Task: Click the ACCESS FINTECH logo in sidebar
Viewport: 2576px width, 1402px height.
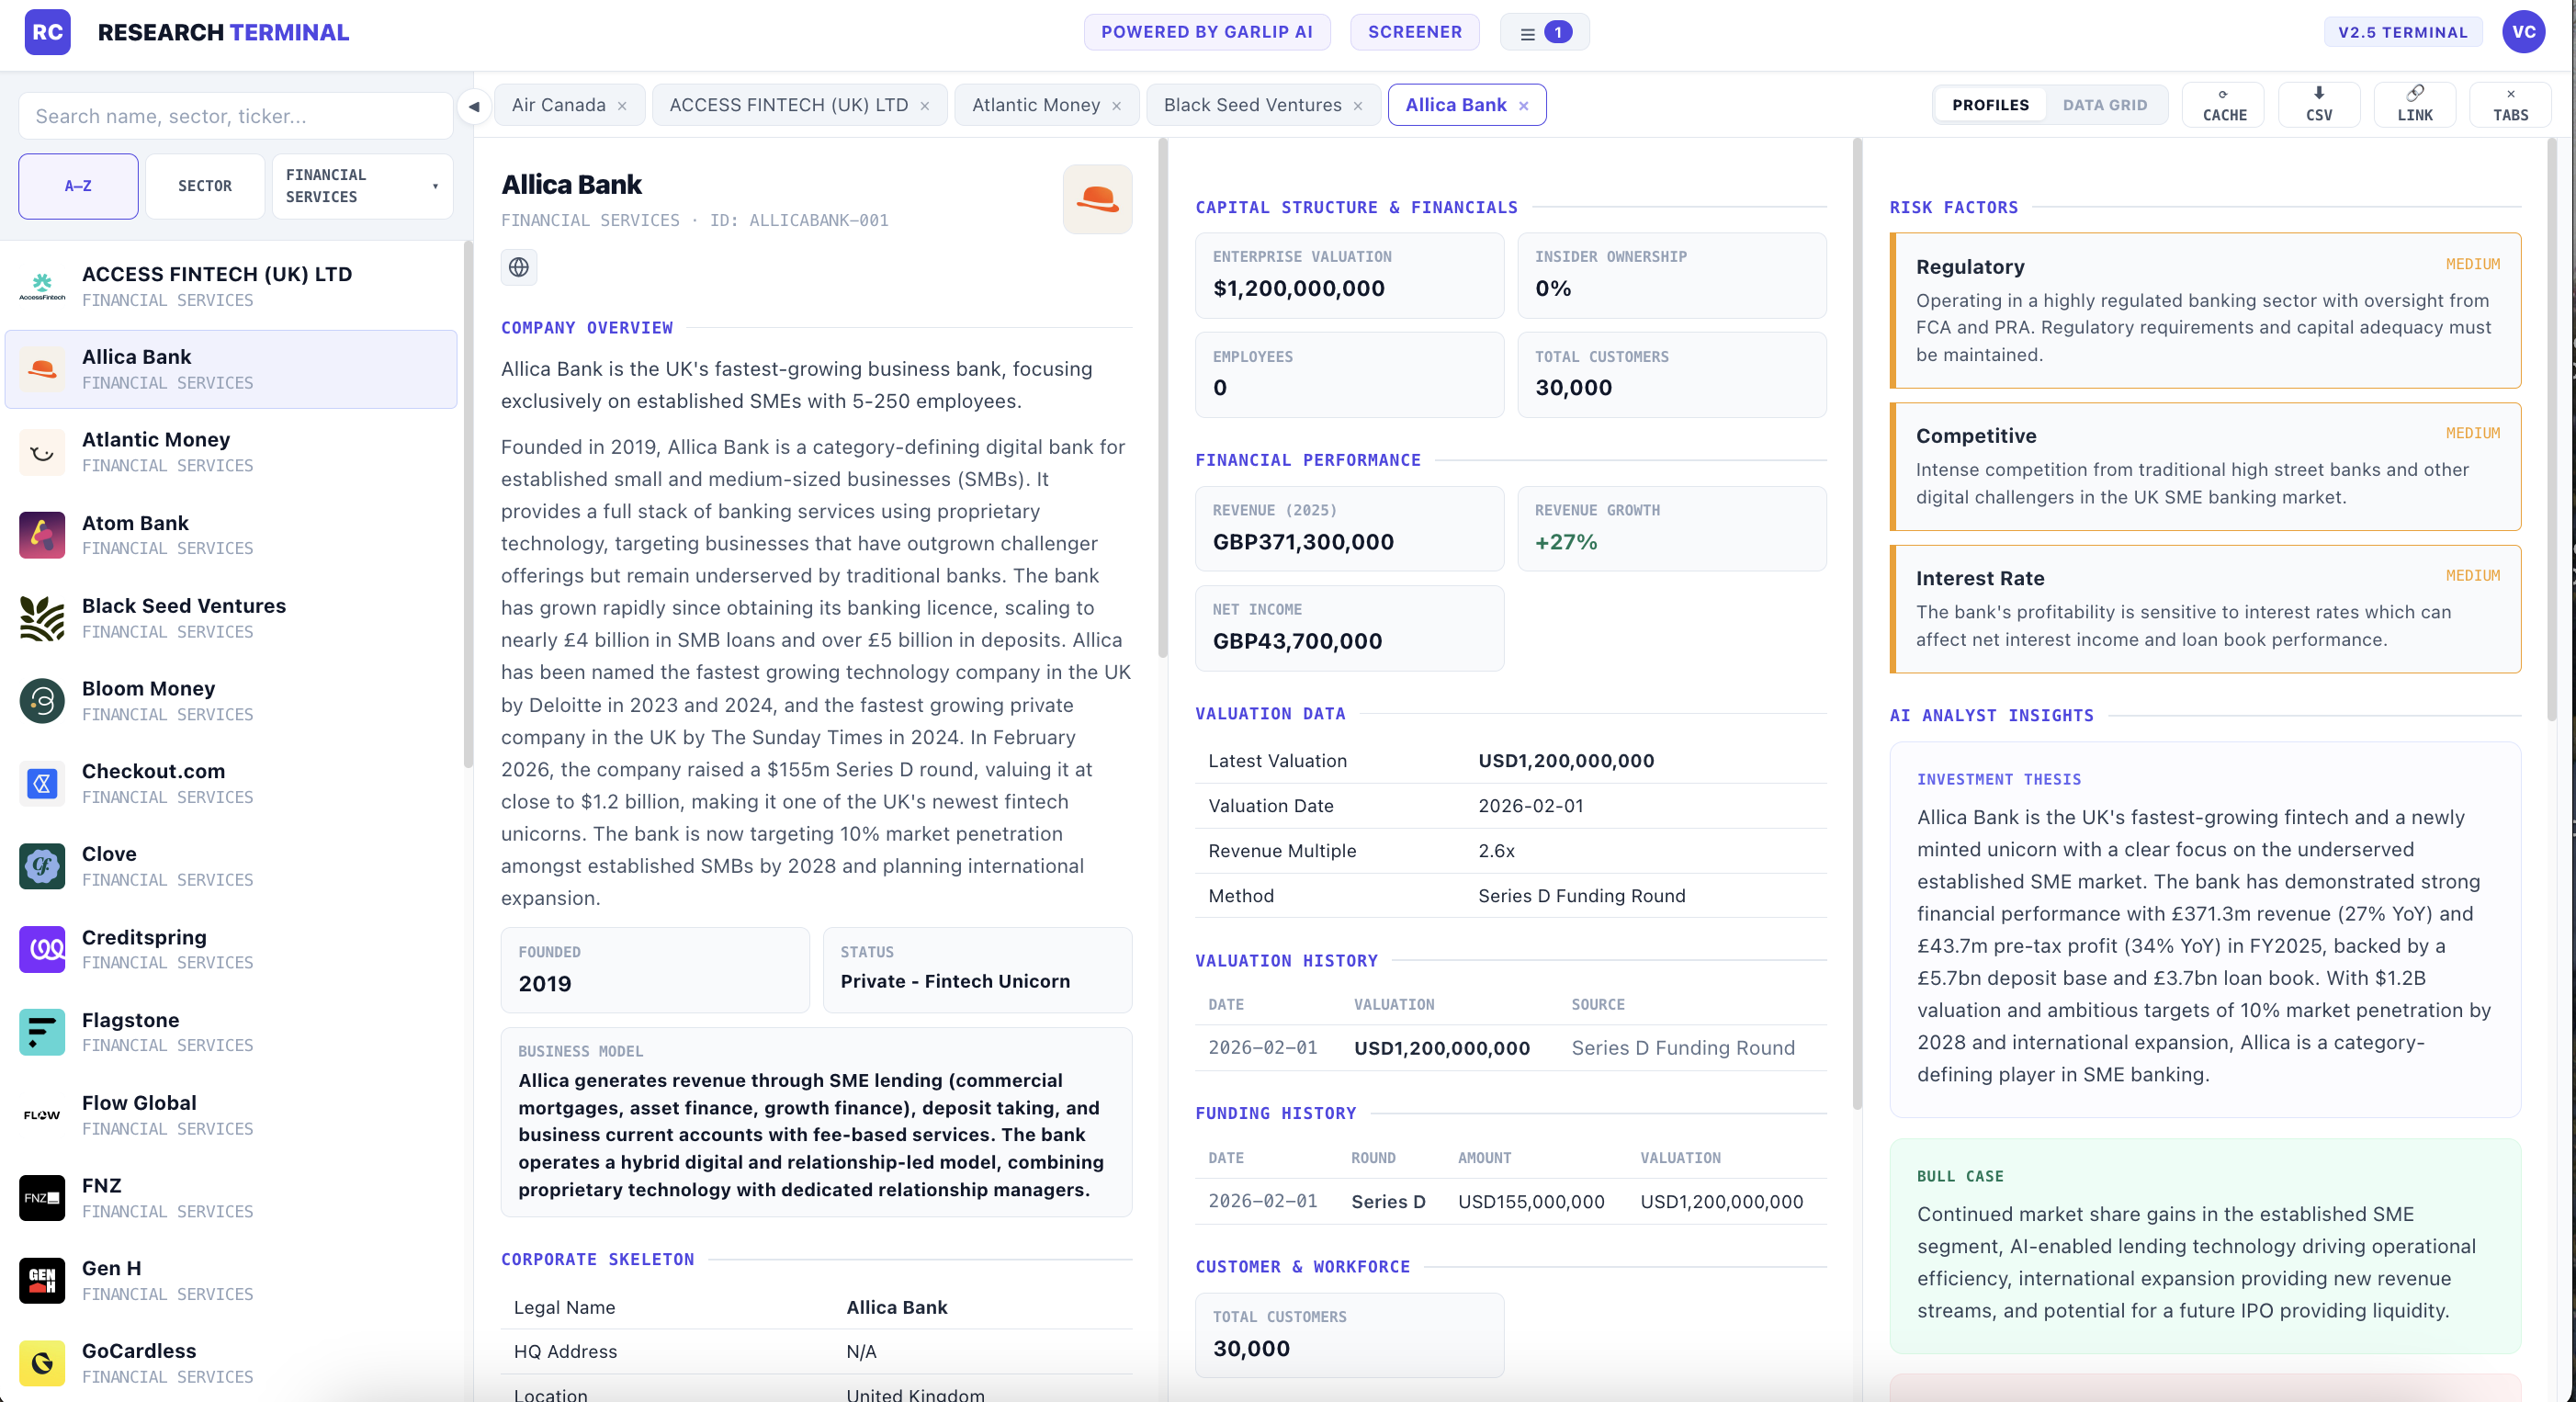Action: [42, 287]
